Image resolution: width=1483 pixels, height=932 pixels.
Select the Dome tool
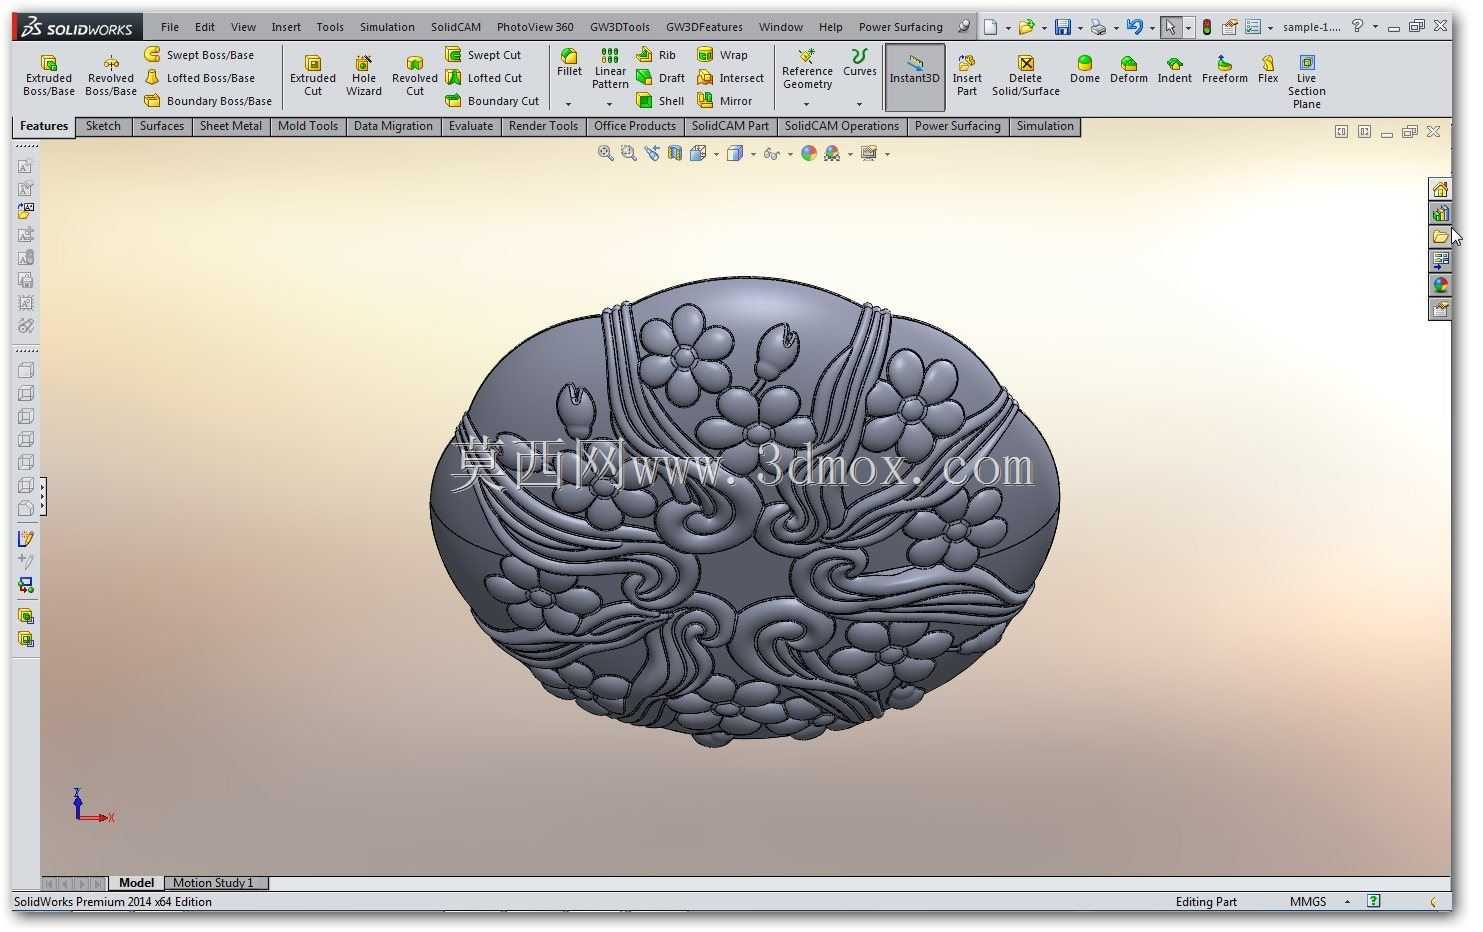pyautogui.click(x=1084, y=69)
